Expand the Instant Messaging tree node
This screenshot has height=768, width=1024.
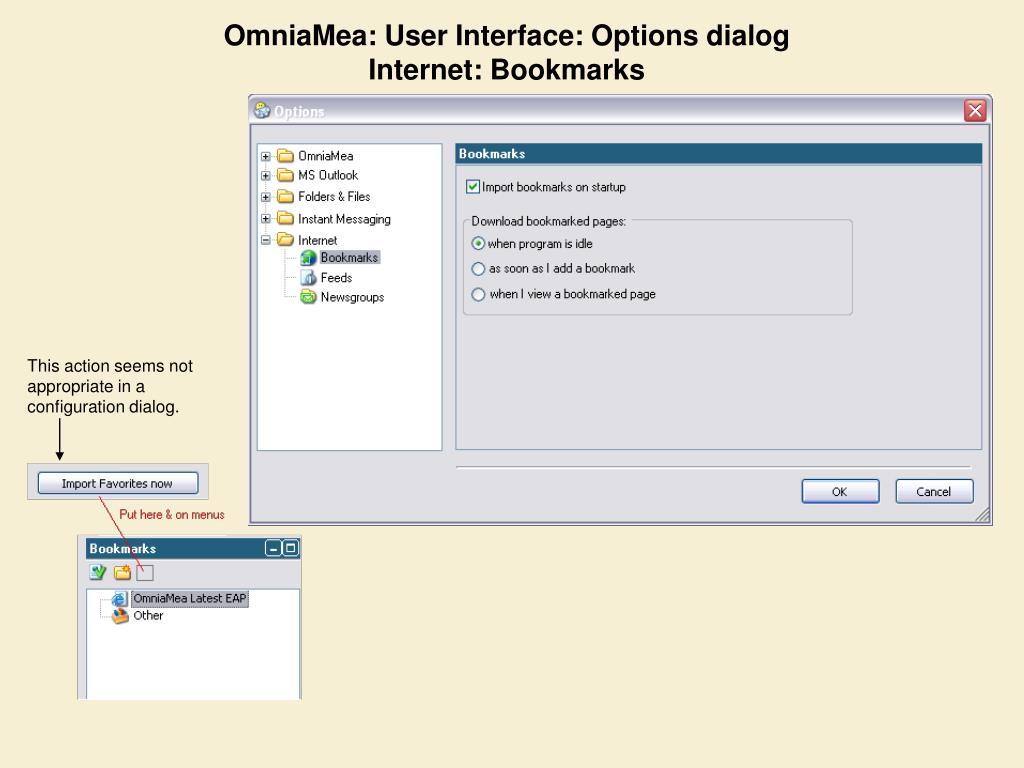coord(266,219)
